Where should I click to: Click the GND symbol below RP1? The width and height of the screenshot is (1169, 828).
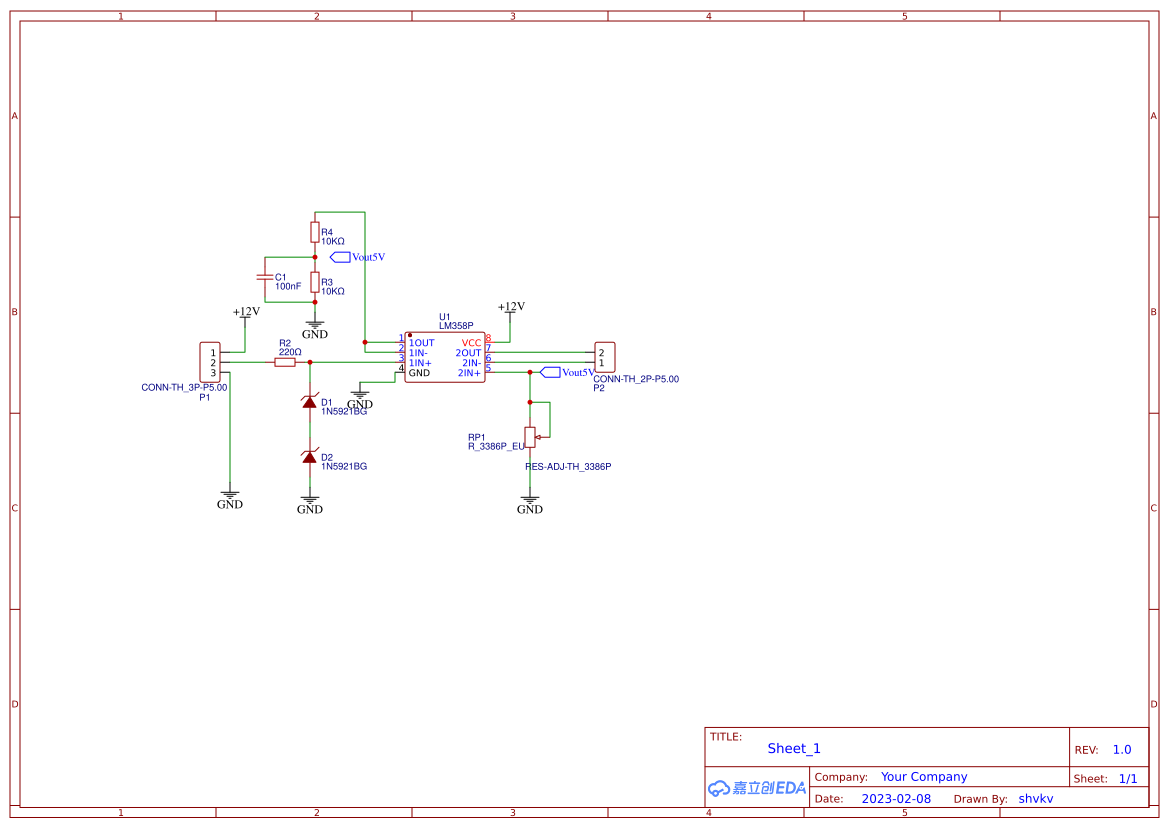pyautogui.click(x=529, y=498)
